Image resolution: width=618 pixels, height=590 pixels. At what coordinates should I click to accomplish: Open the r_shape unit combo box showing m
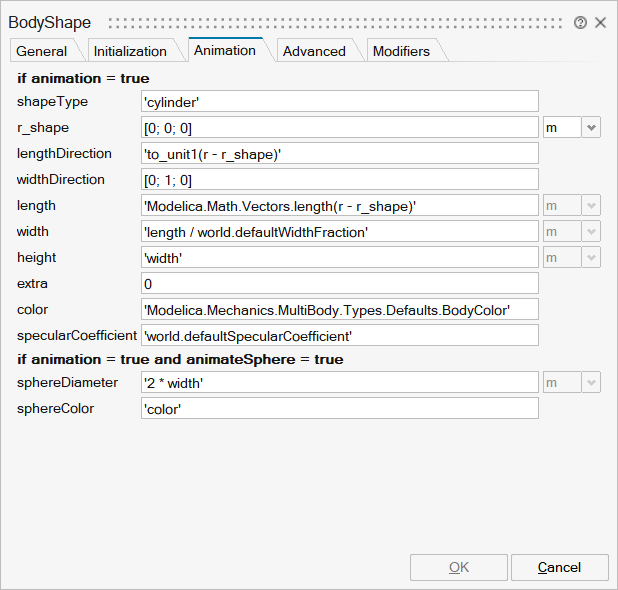tap(561, 127)
